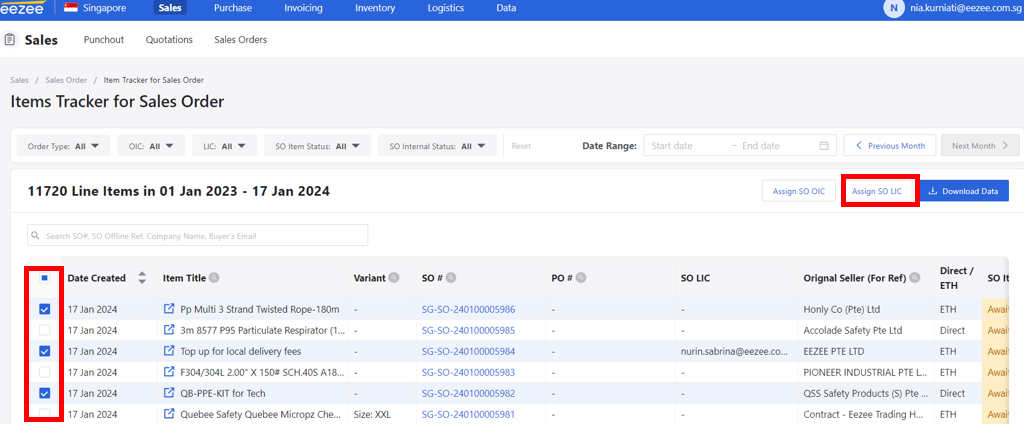Viewport: 1024px width, 424px height.
Task: Uncheck row SG-SO-240100005984 checkbox
Action: (x=44, y=351)
